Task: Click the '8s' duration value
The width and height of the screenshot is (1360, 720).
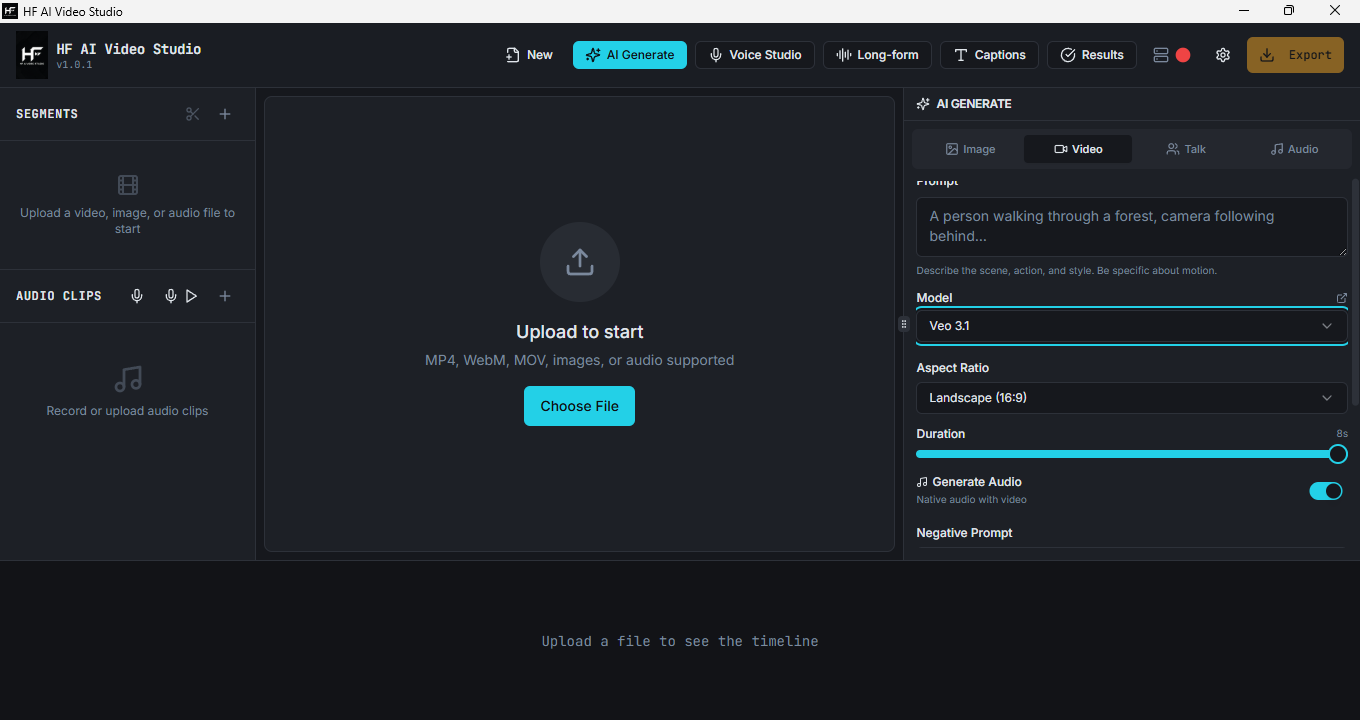Action: (1342, 434)
